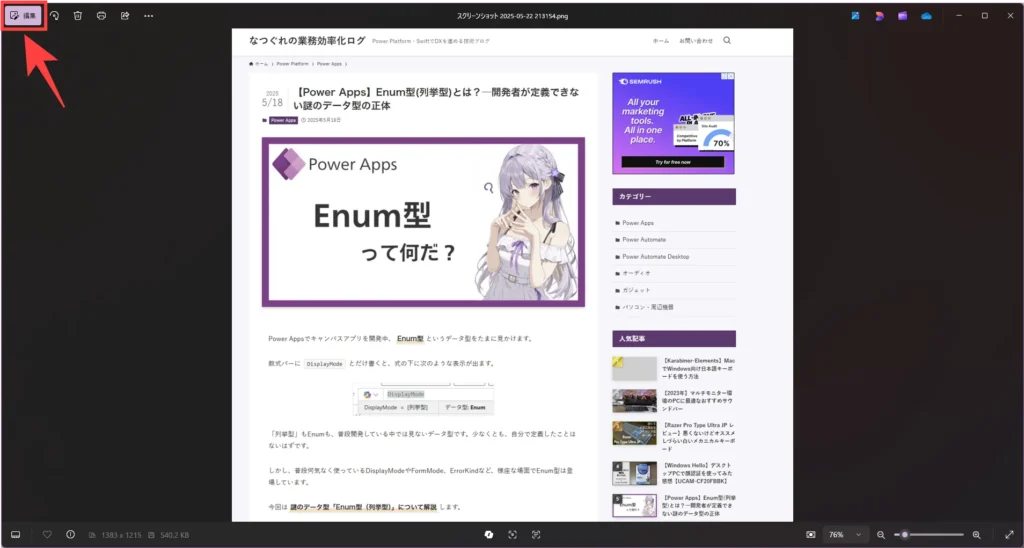Image resolution: width=1024 pixels, height=548 pixels.
Task: Click the OneDrive cloud icon
Action: click(x=926, y=16)
